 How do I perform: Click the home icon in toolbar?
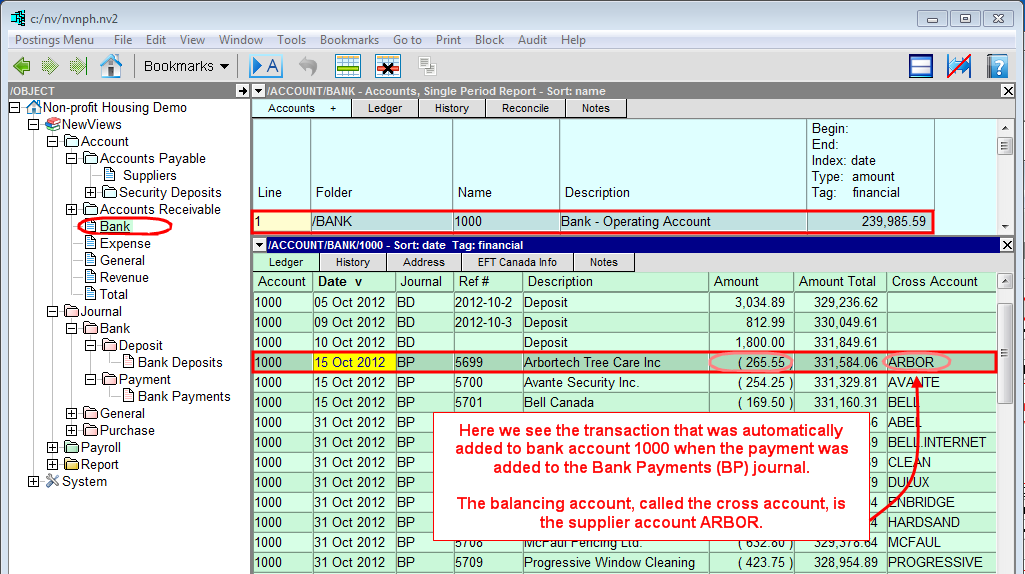[x=111, y=66]
